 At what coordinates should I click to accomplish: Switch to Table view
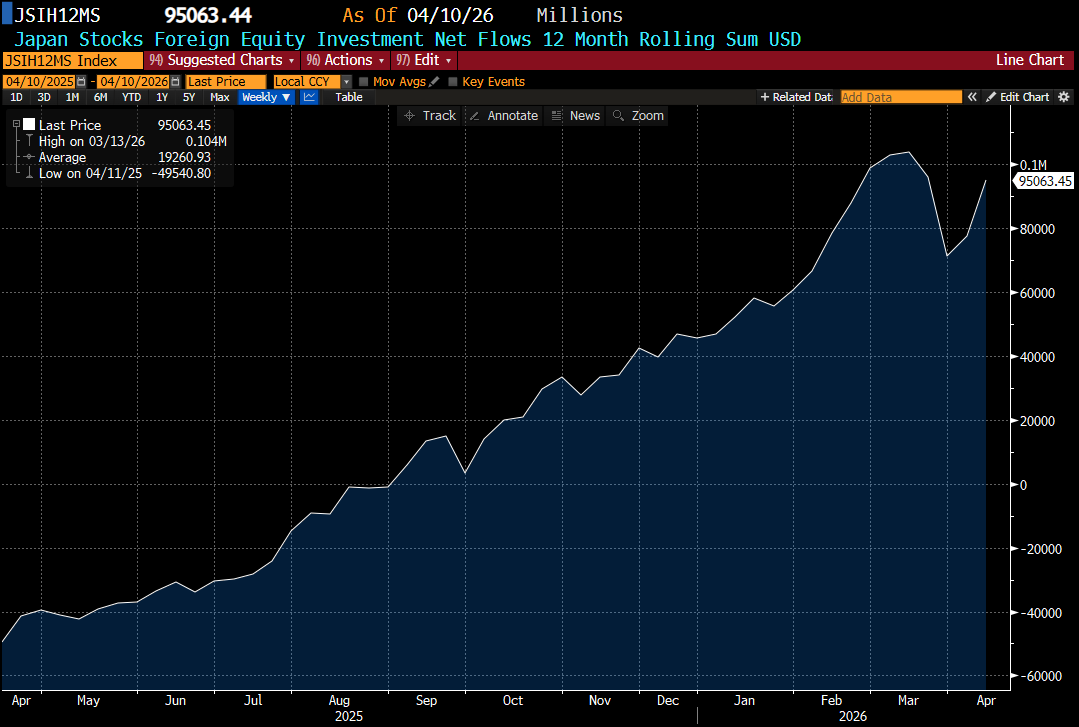click(x=349, y=97)
